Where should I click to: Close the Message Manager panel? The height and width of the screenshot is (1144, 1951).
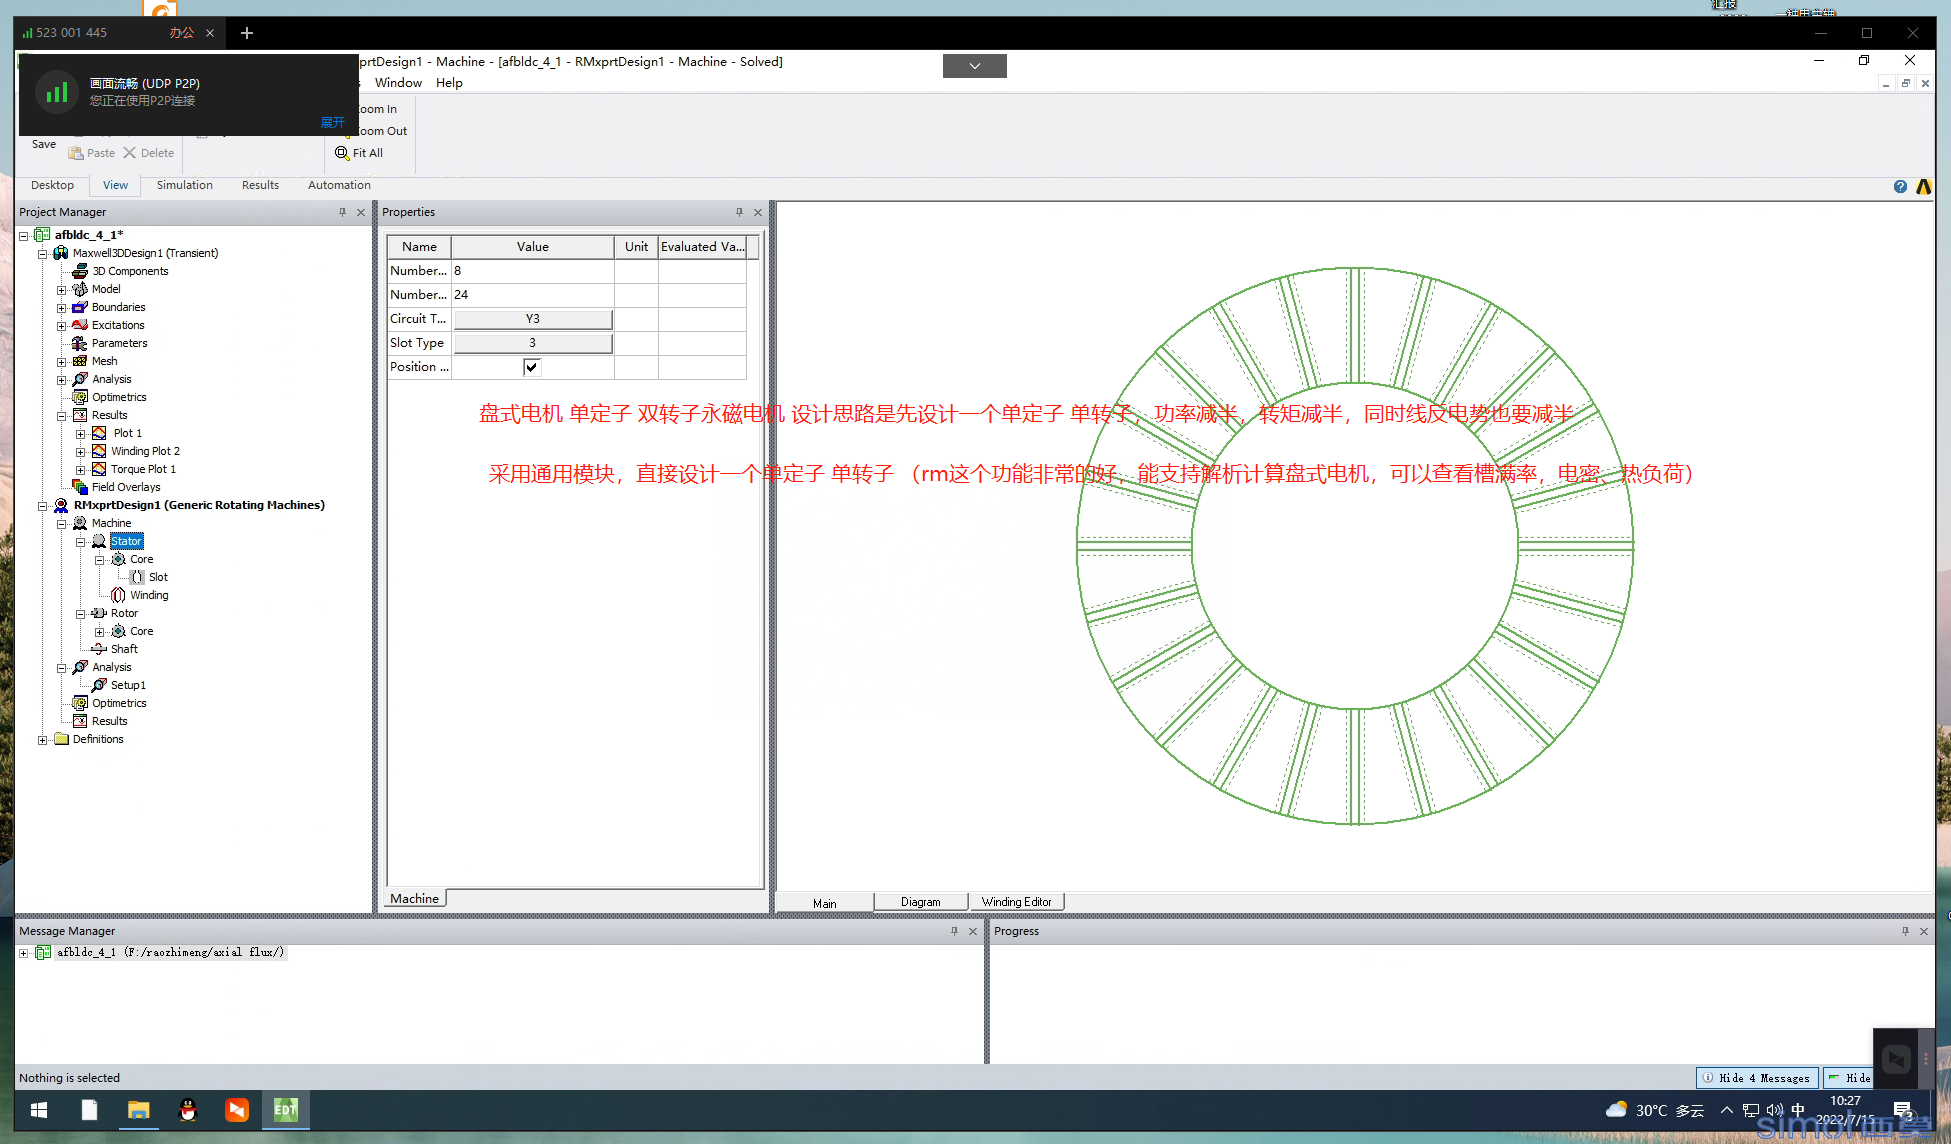(973, 931)
